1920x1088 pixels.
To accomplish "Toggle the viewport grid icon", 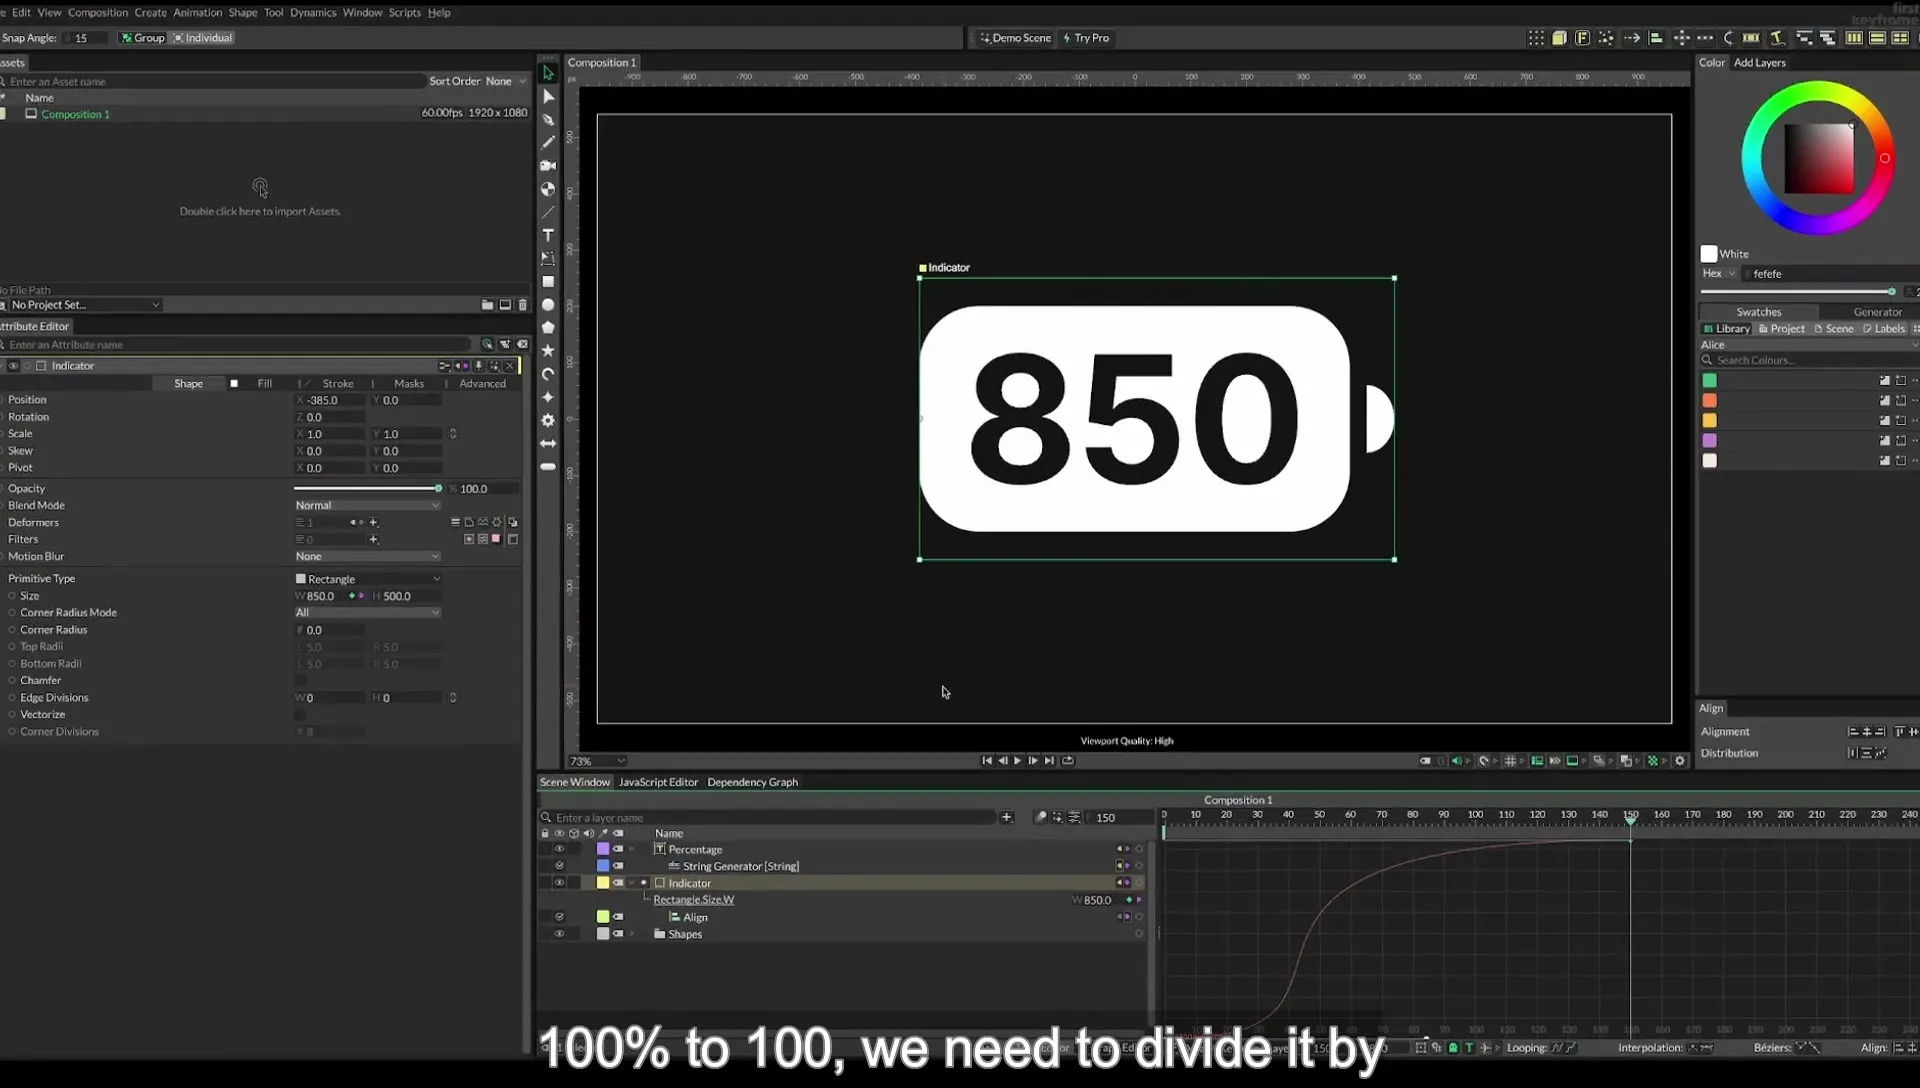I will 1511,761.
